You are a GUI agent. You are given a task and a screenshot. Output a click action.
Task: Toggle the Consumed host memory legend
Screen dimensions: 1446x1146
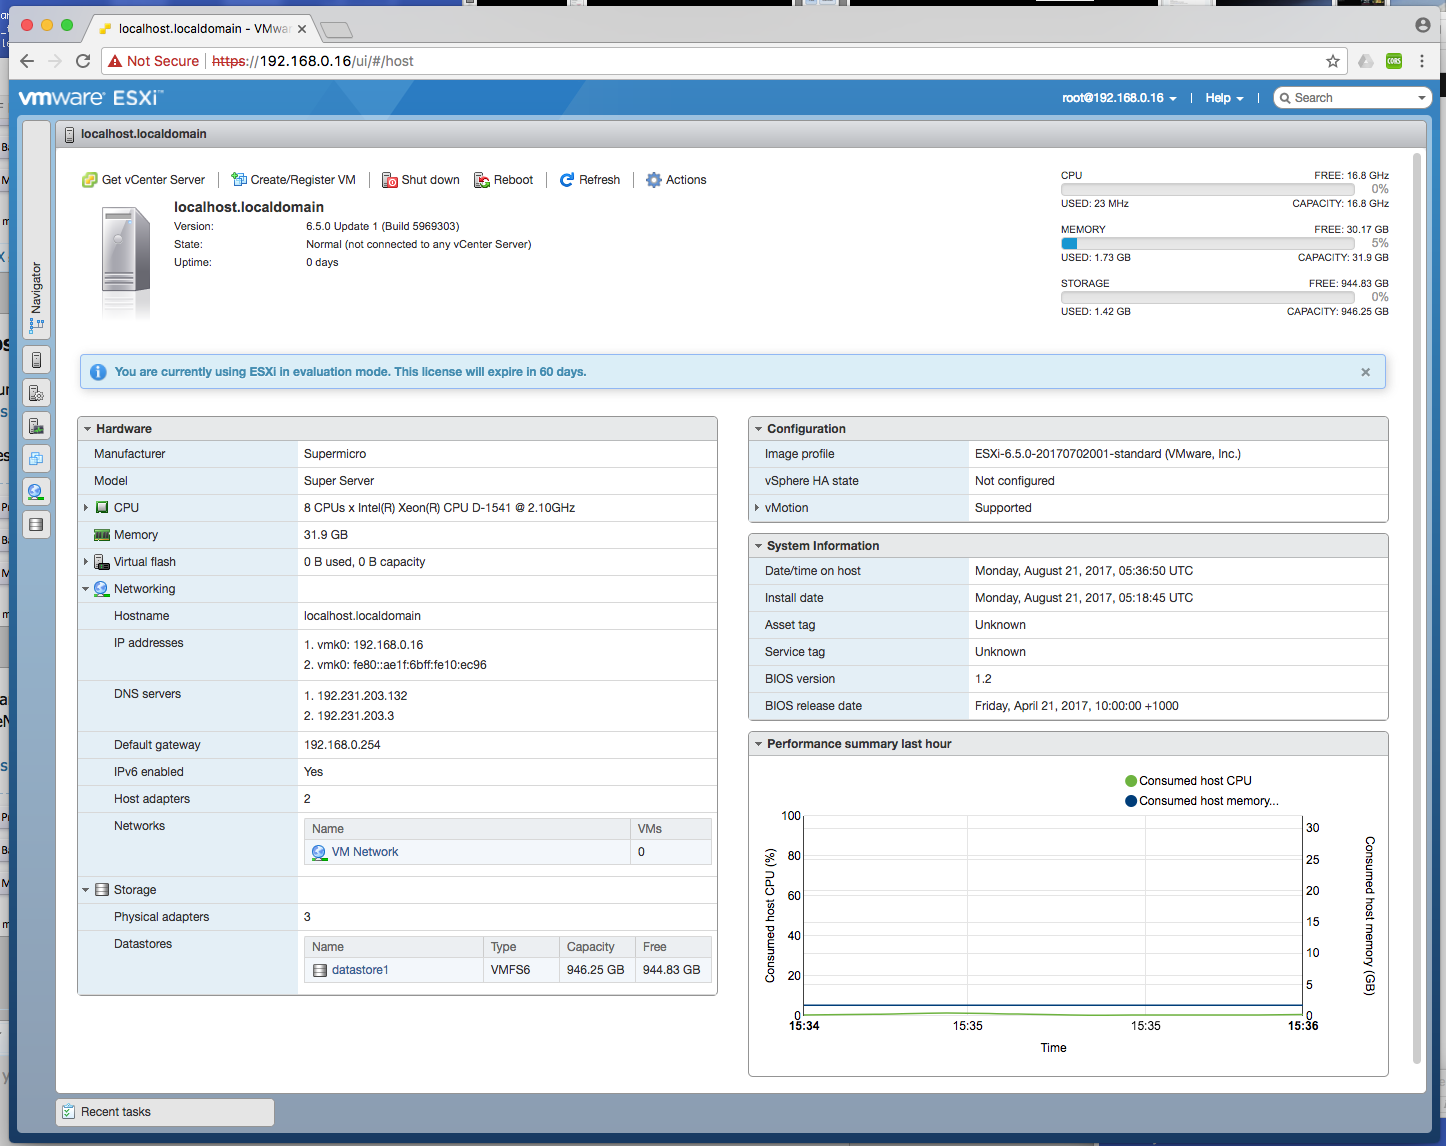coord(1202,801)
